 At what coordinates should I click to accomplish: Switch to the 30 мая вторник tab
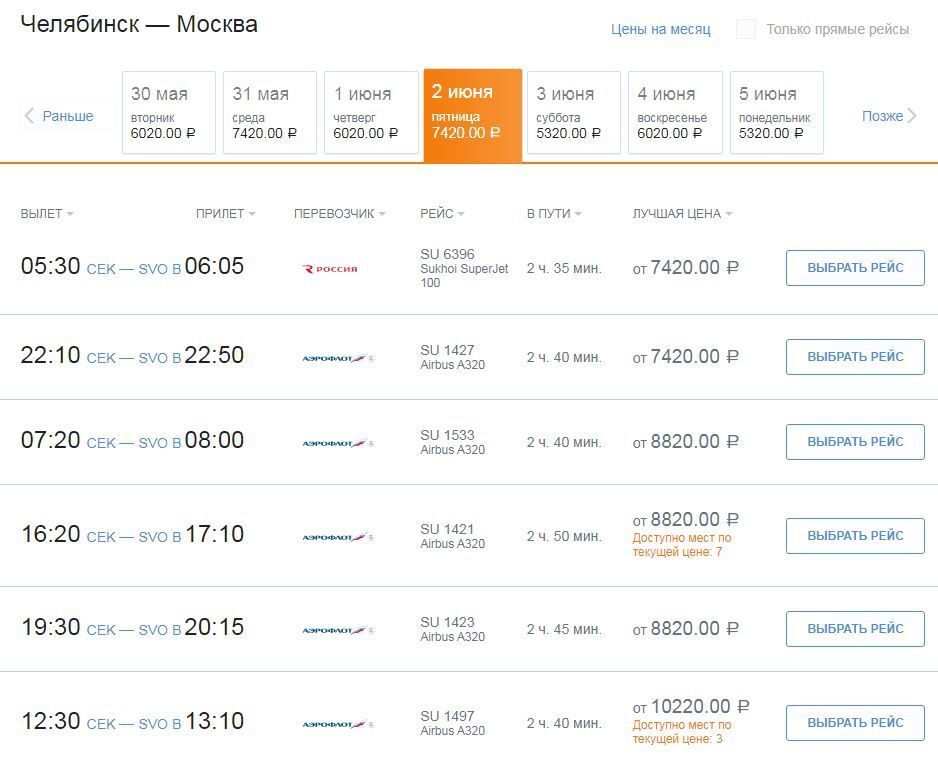click(169, 113)
